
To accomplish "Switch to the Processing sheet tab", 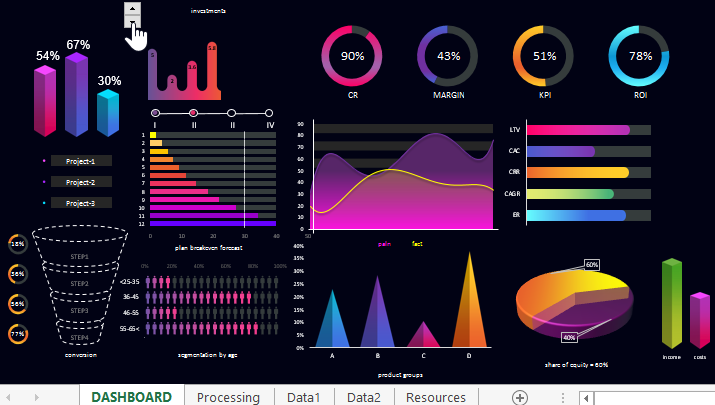I will coord(228,397).
